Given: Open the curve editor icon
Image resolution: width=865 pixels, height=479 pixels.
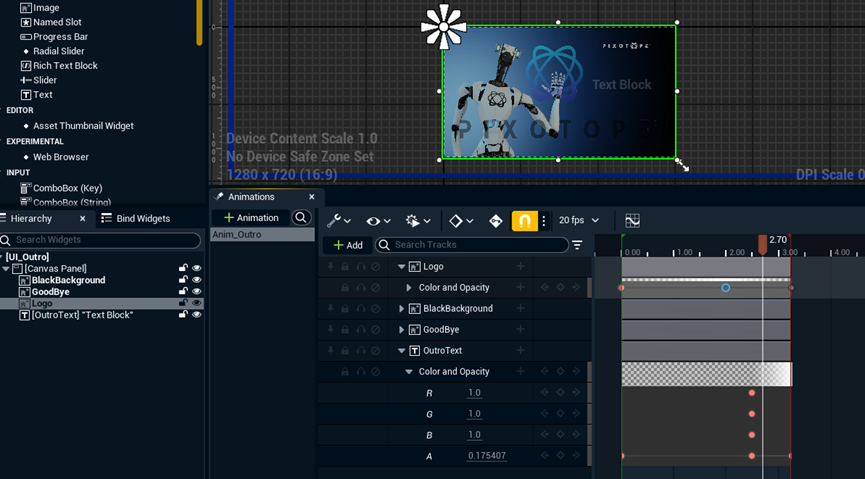Looking at the screenshot, I should click(632, 220).
